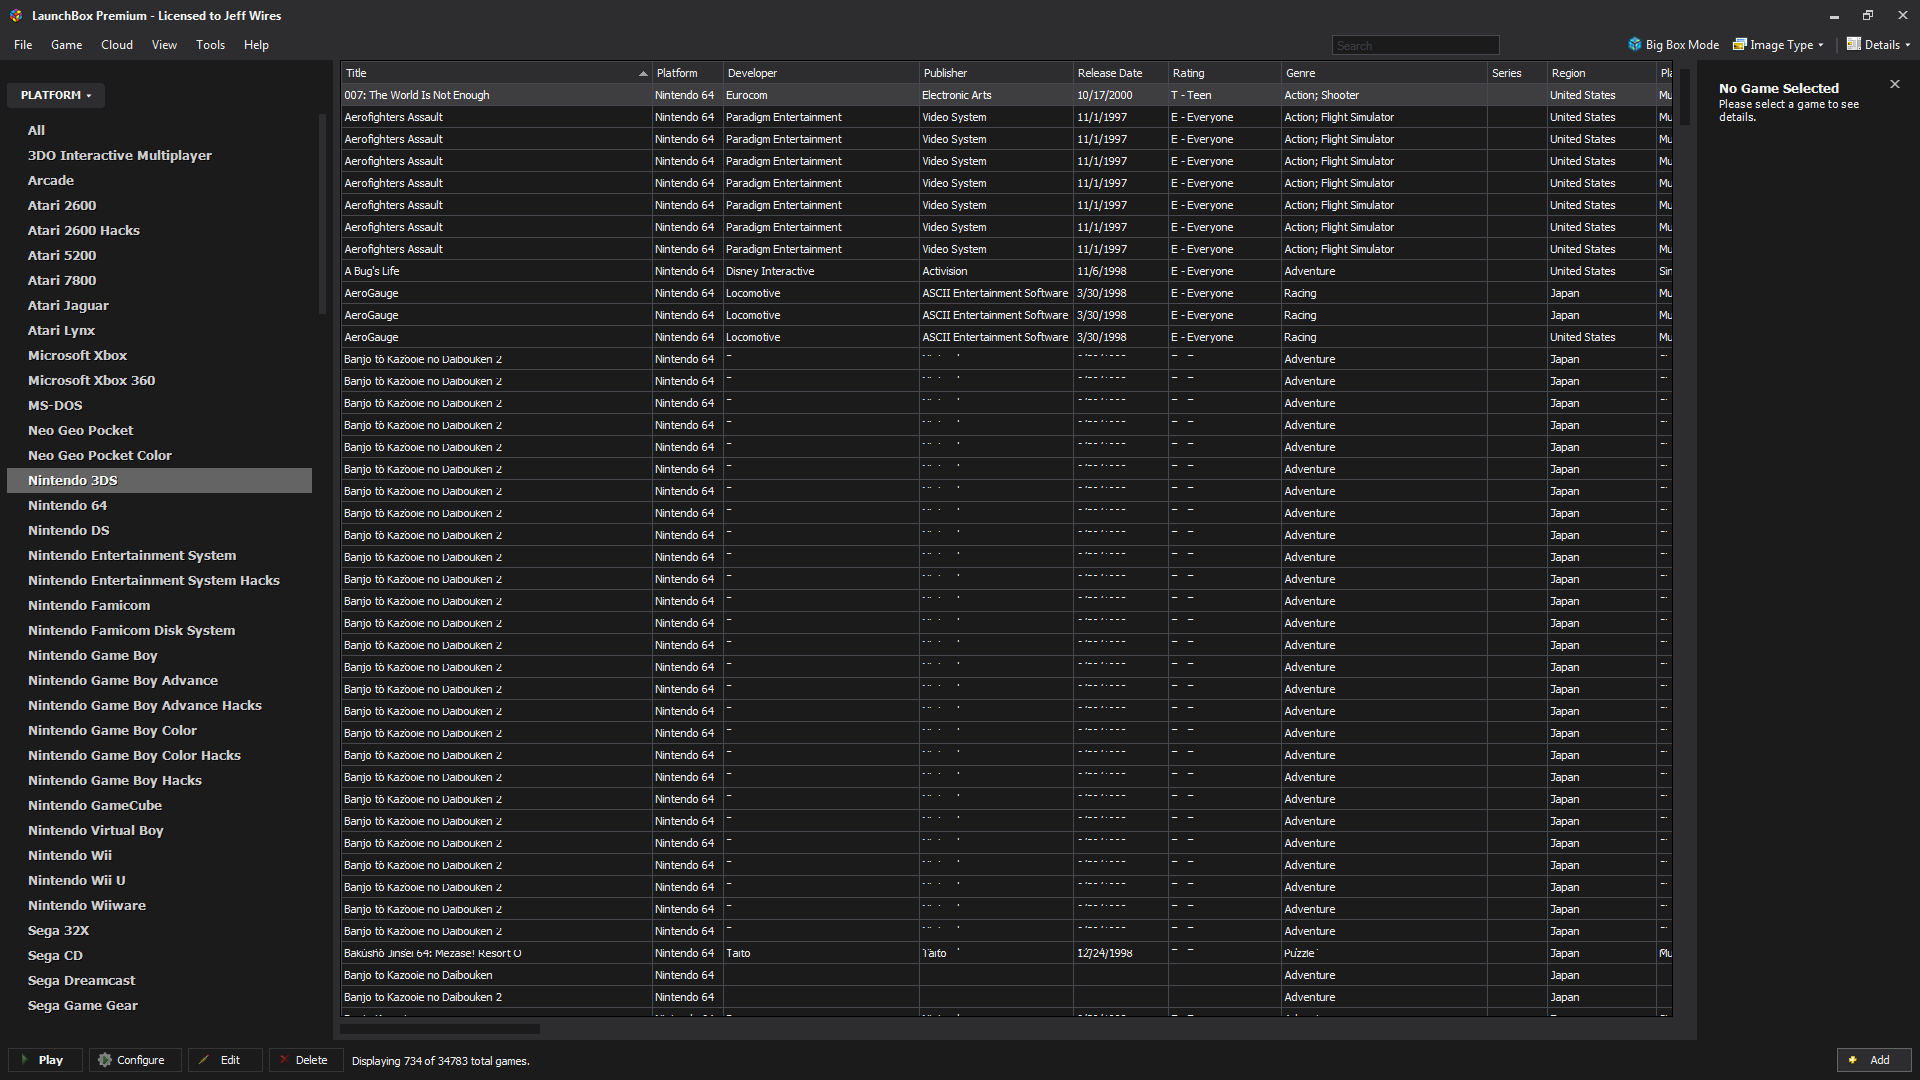Click the LaunchBox app logo icon
1920x1080 pixels.
(x=16, y=16)
